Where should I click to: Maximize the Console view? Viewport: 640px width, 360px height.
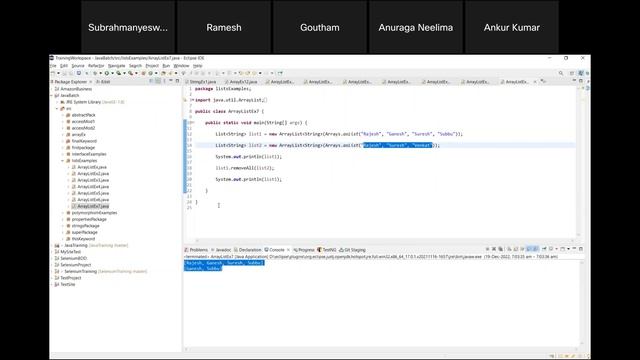(x=581, y=249)
